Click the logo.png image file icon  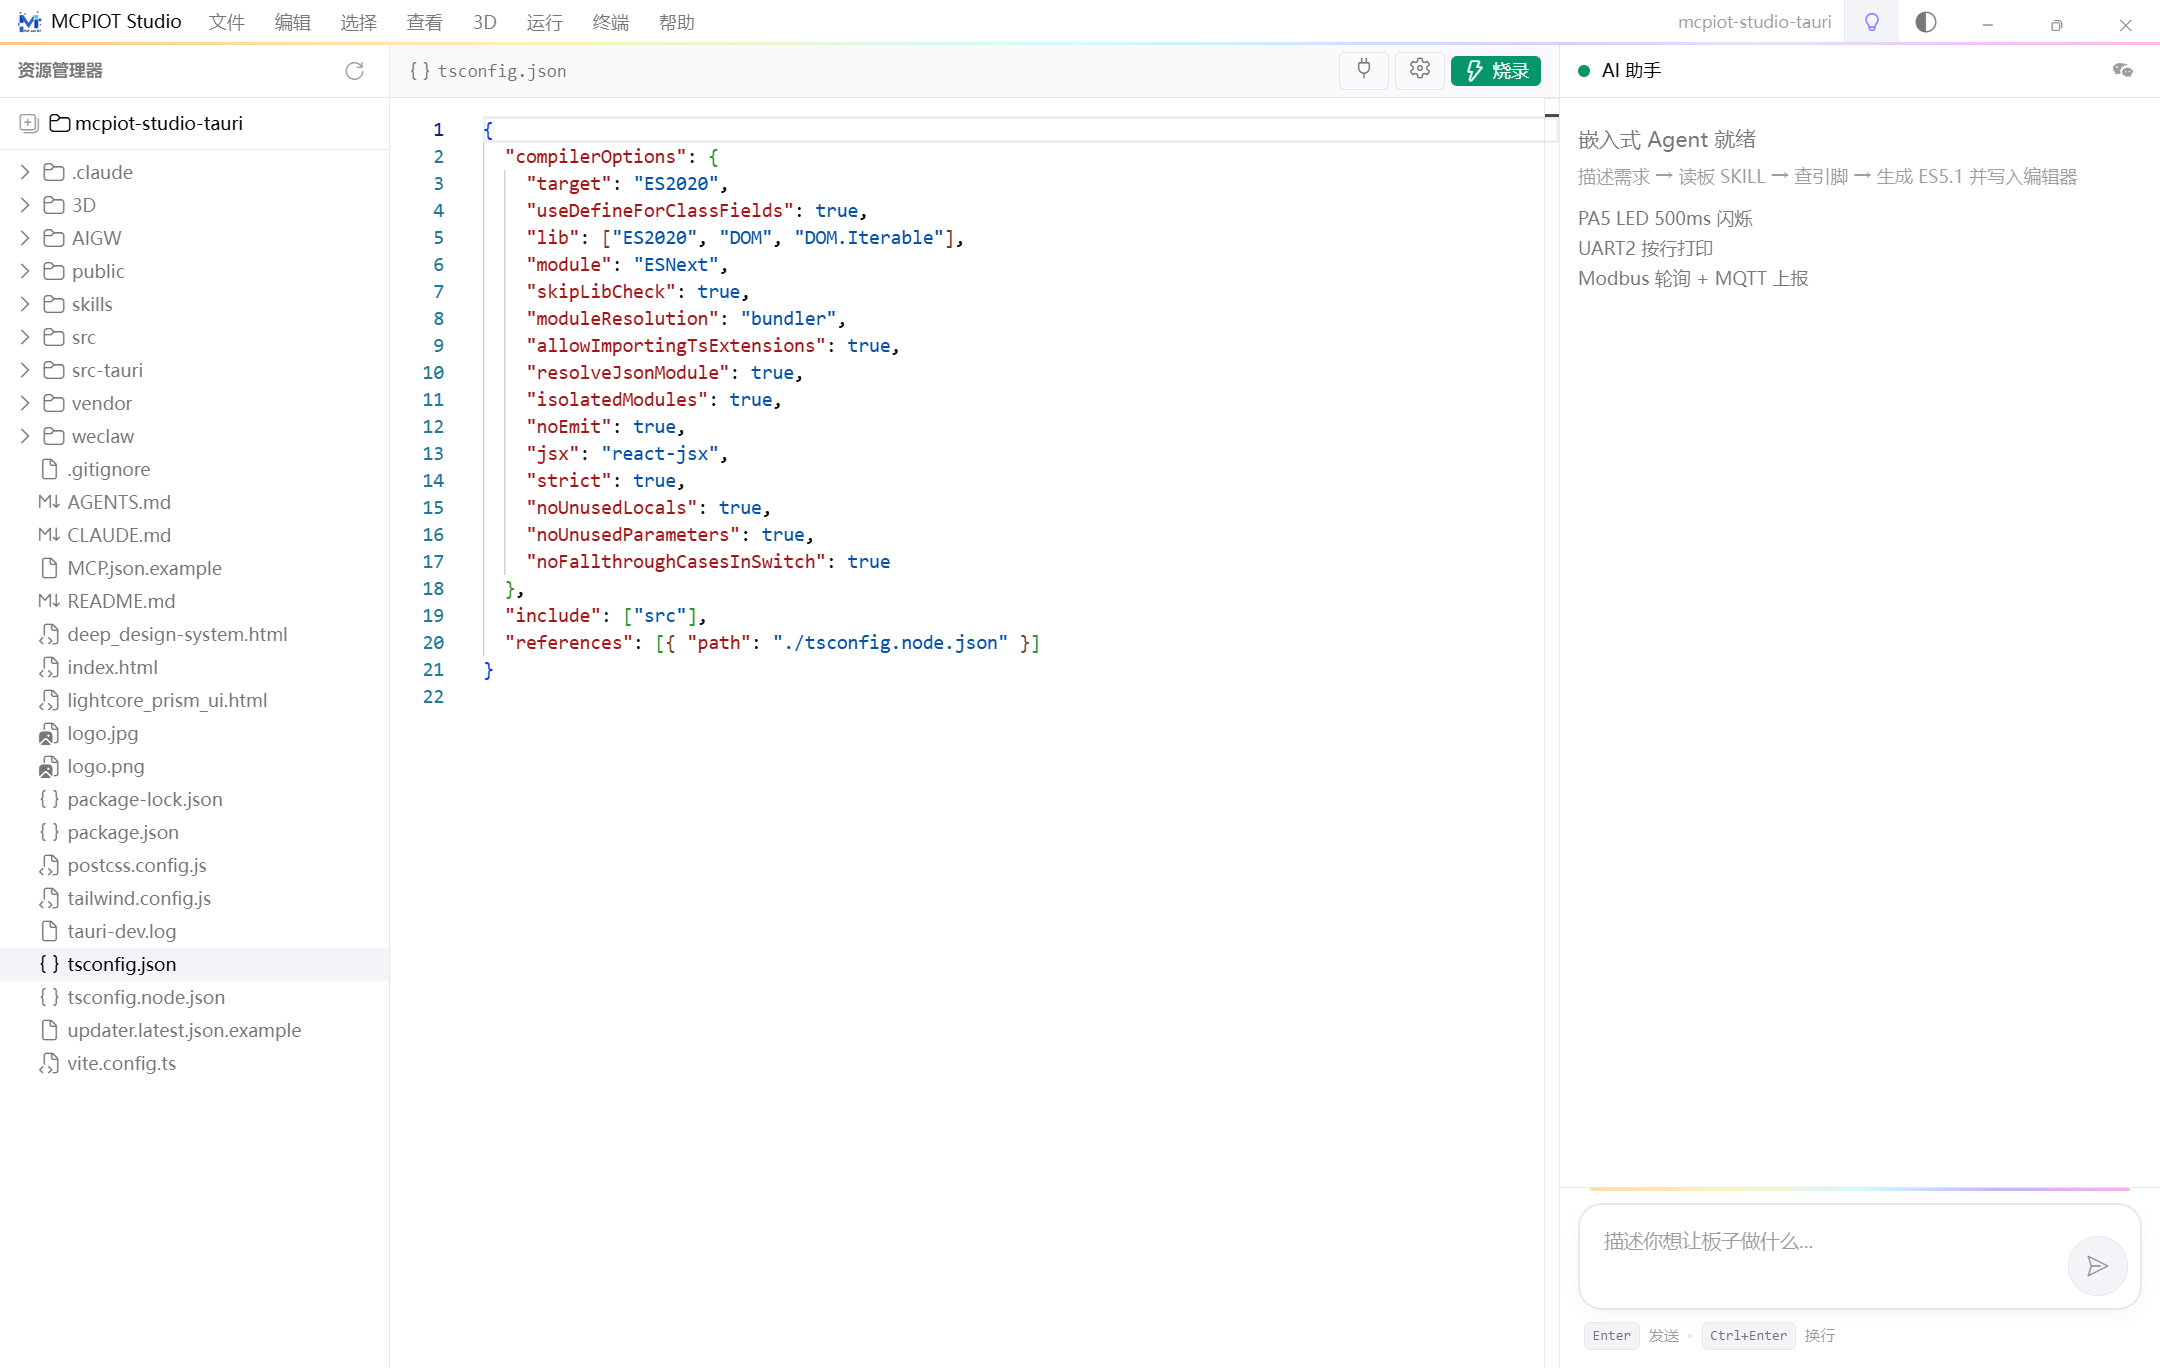[x=49, y=767]
